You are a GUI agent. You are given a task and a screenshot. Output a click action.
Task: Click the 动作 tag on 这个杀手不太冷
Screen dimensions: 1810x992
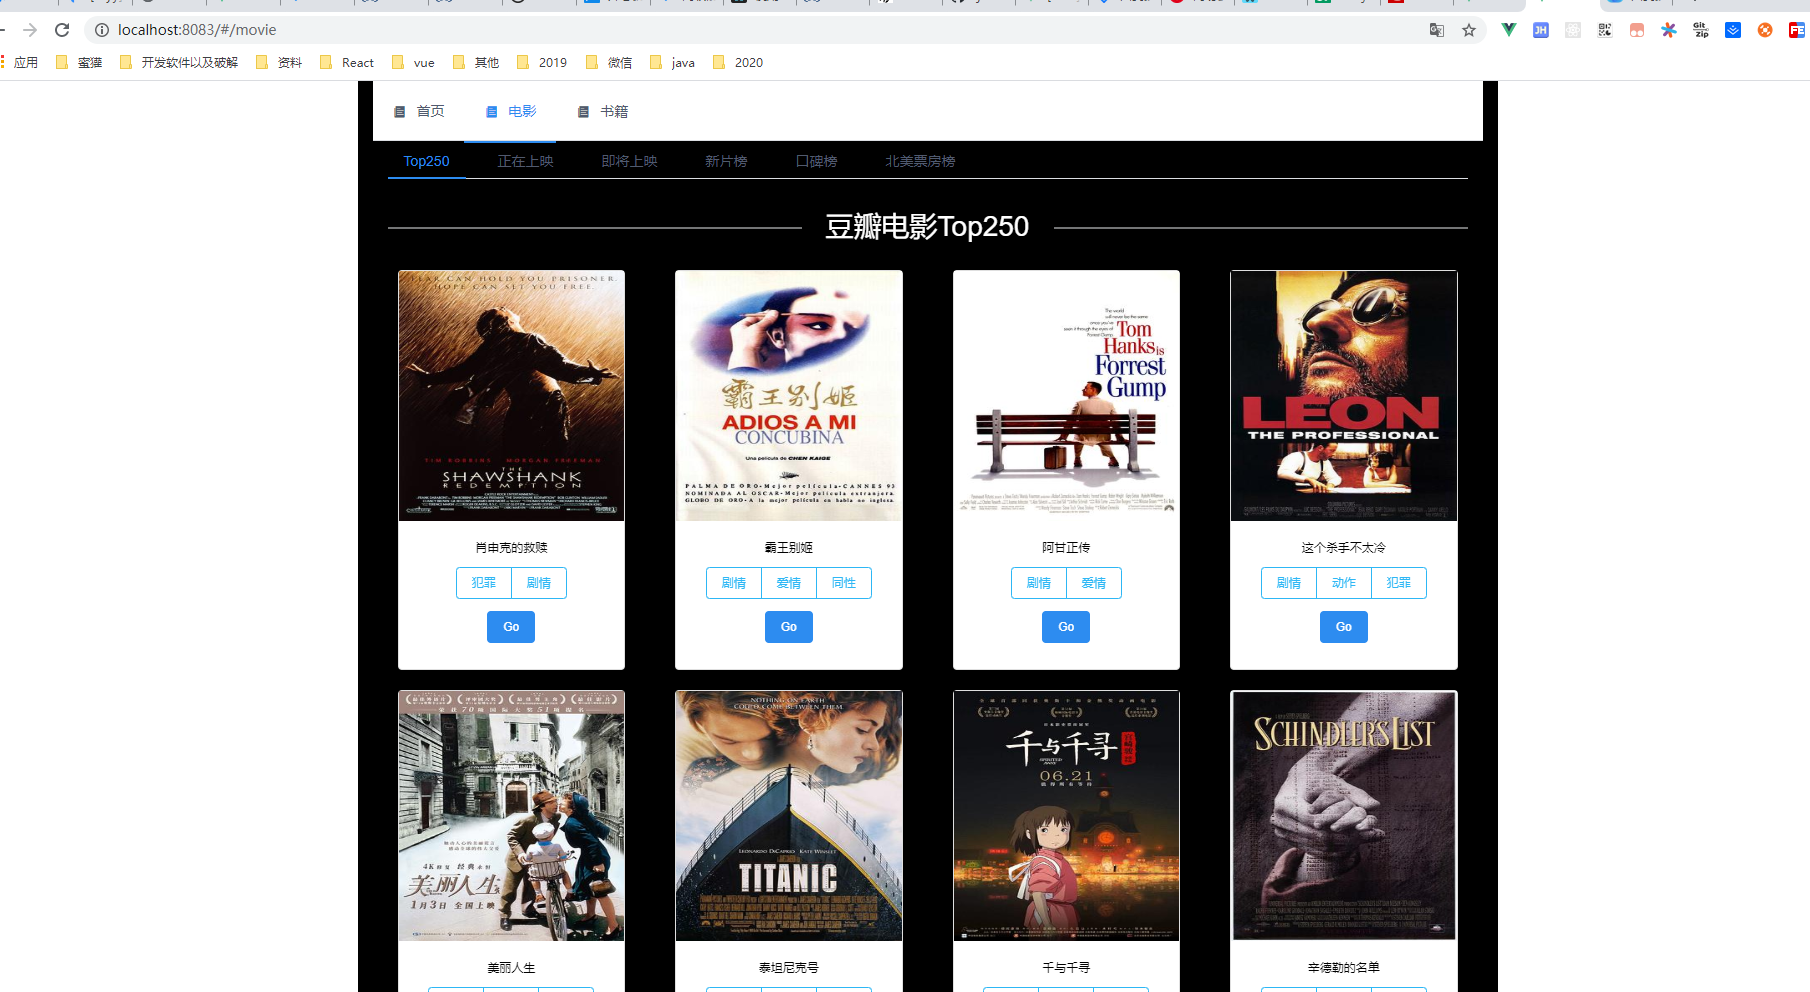pos(1344,583)
